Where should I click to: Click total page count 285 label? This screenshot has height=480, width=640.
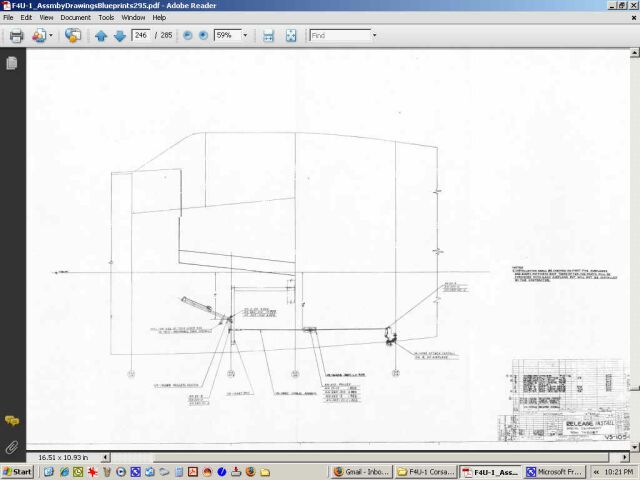[x=166, y=36]
